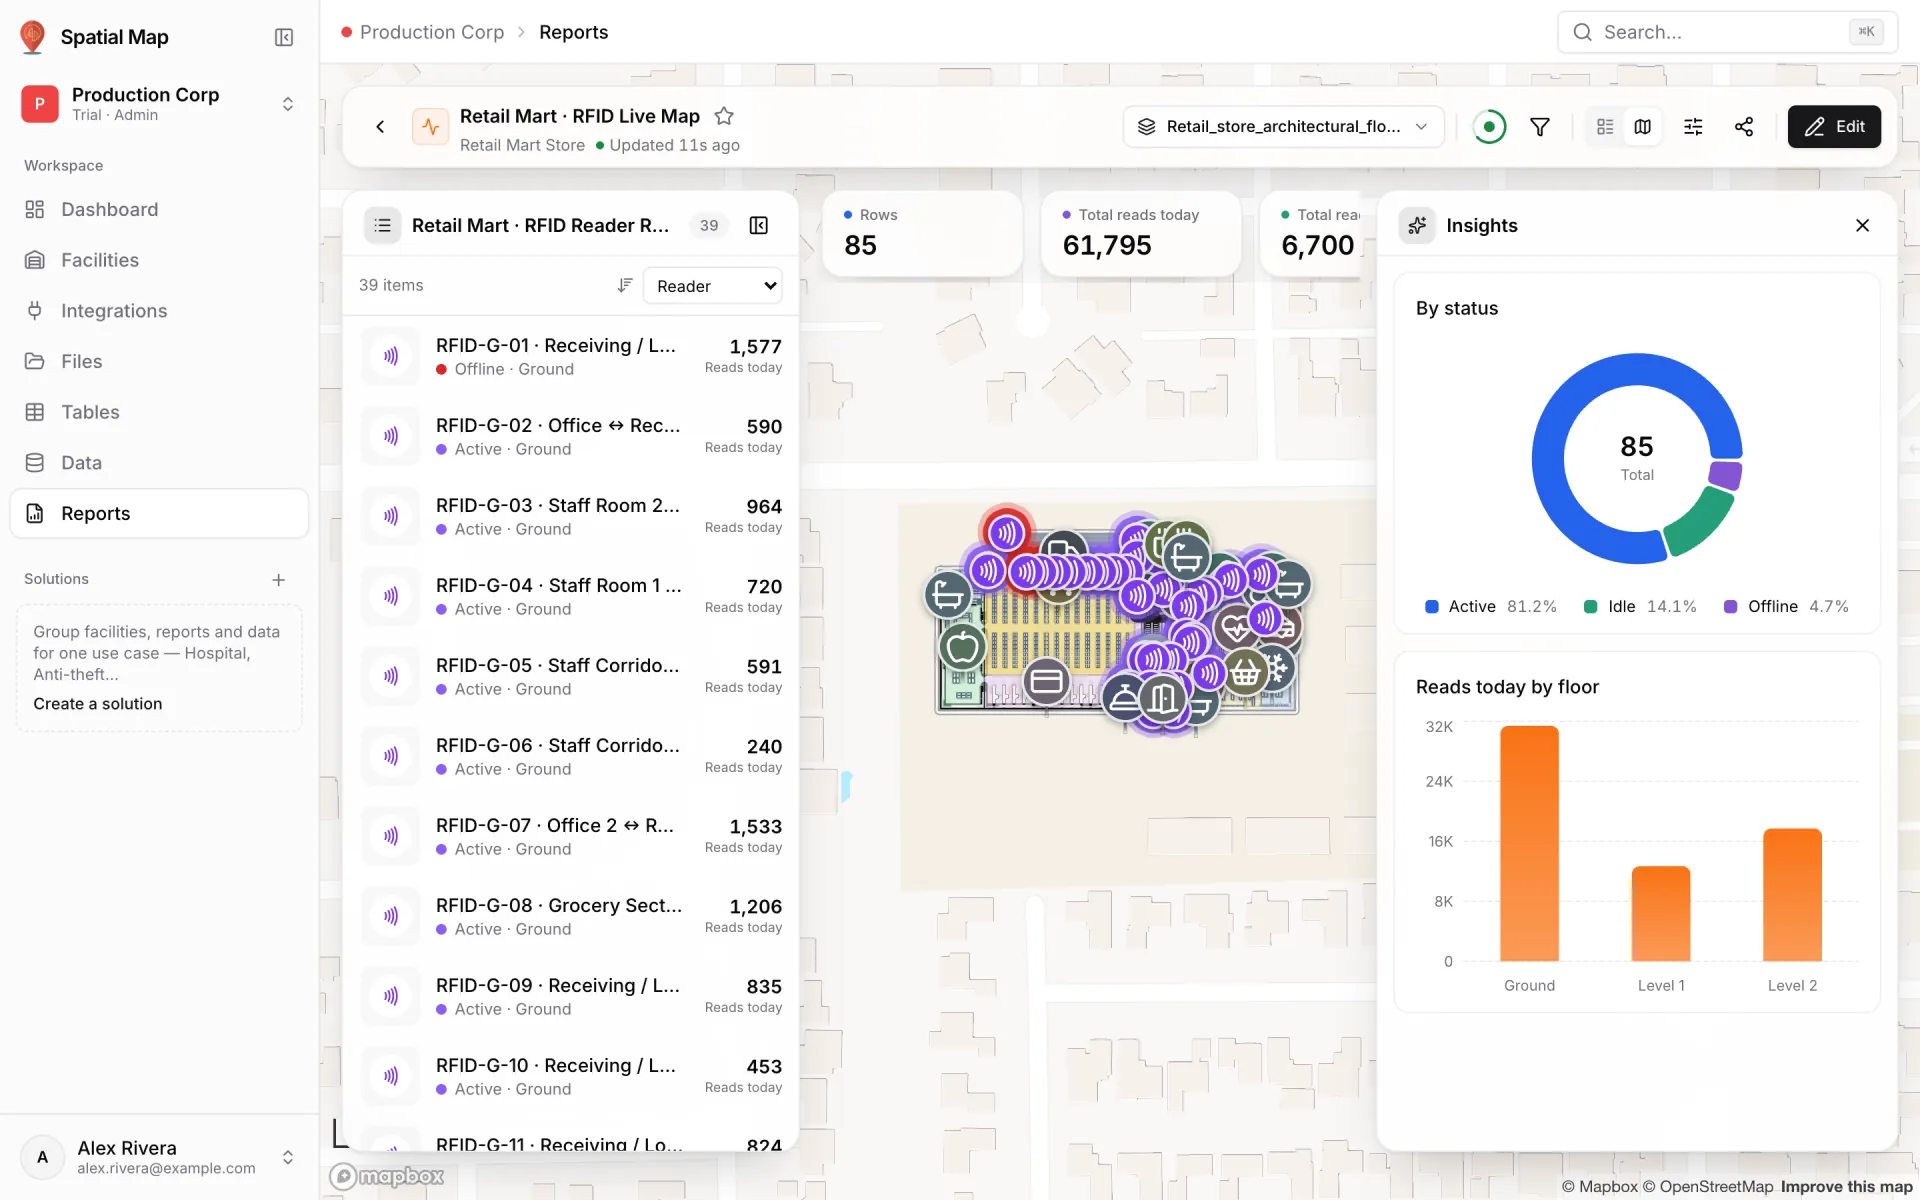Open the filter funnel icon
The width and height of the screenshot is (1920, 1200).
click(x=1540, y=127)
